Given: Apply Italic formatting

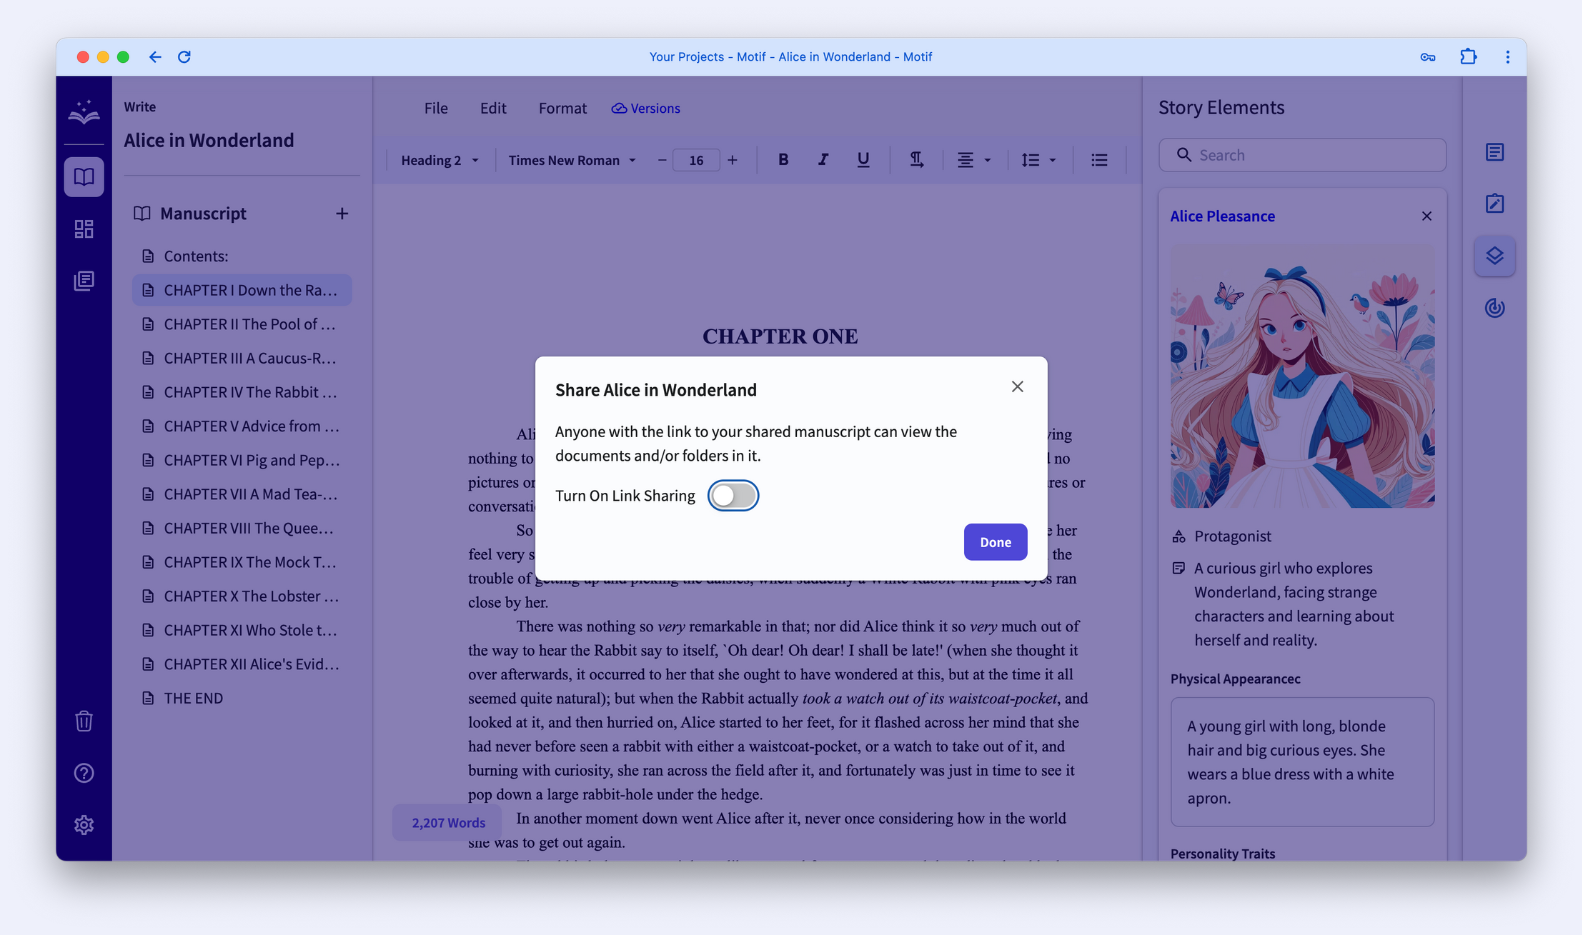Looking at the screenshot, I should (823, 160).
